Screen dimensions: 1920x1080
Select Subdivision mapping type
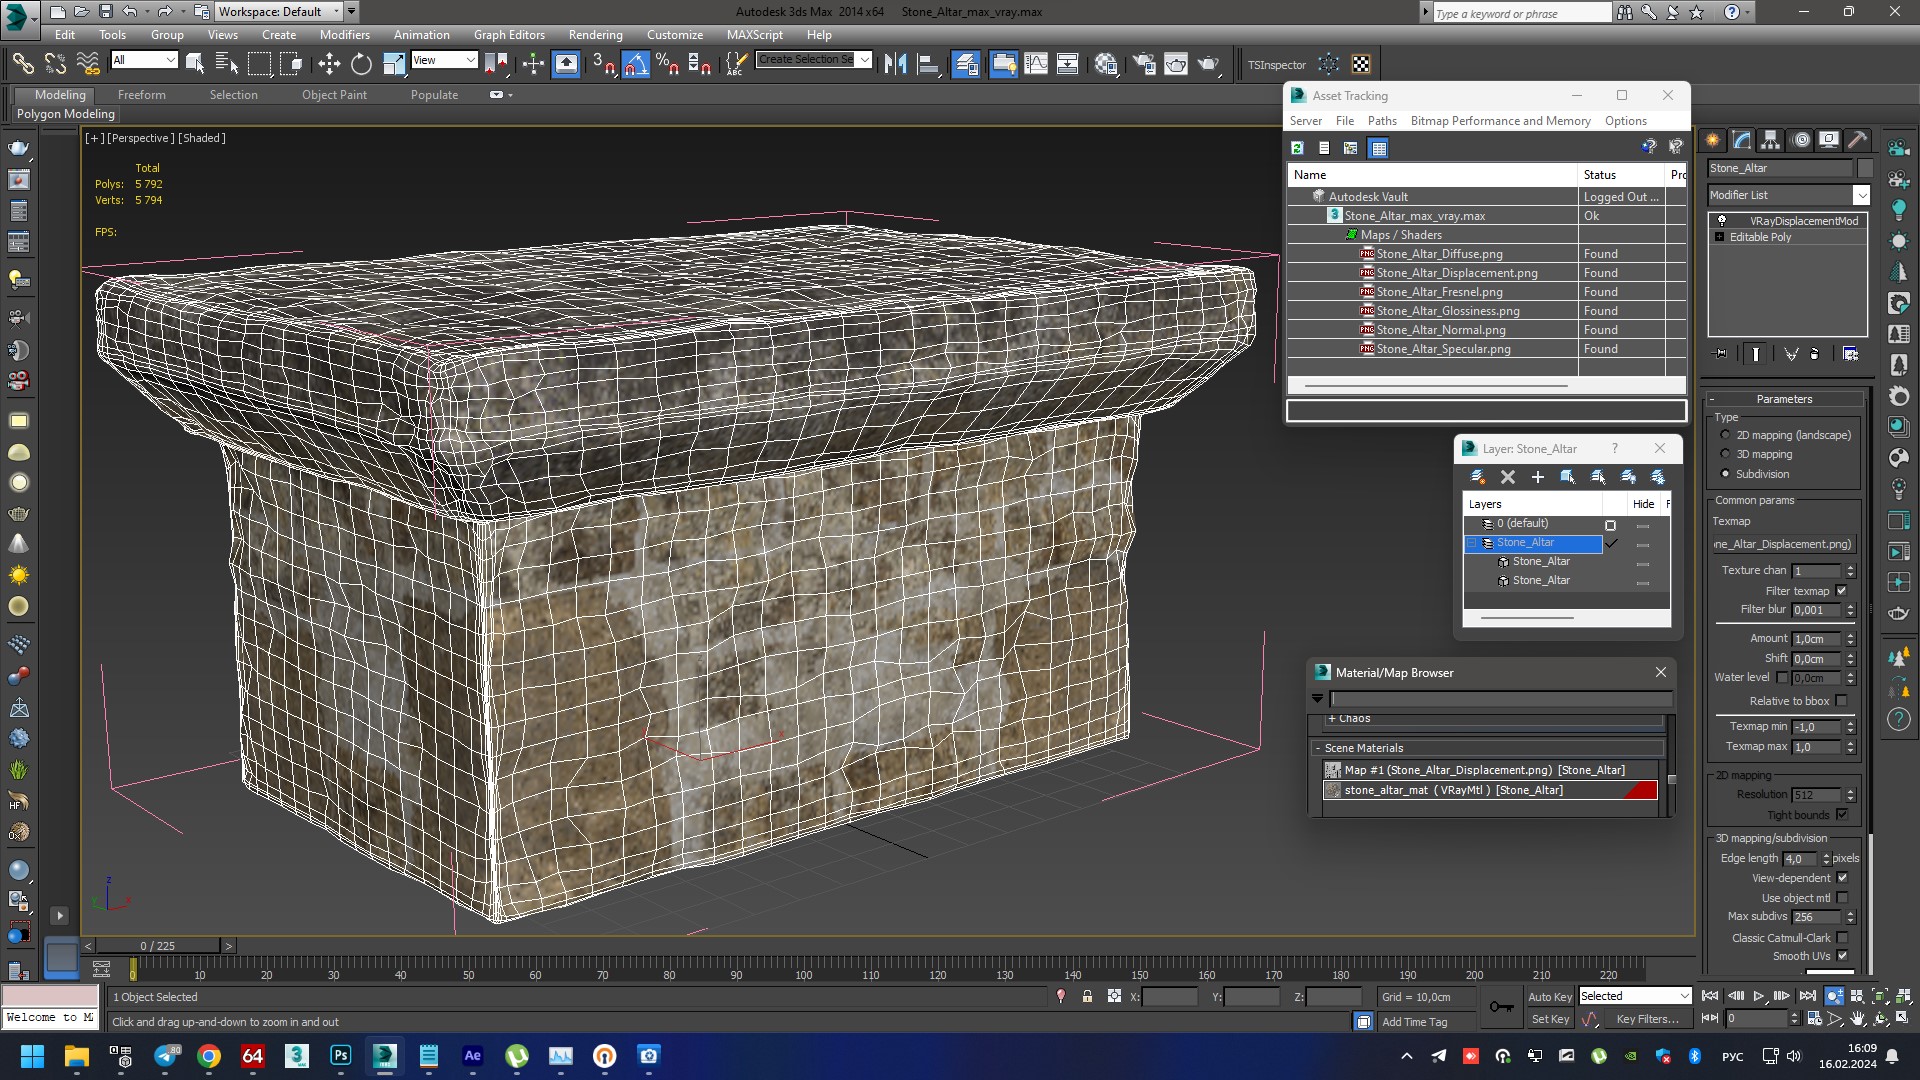[1725, 474]
